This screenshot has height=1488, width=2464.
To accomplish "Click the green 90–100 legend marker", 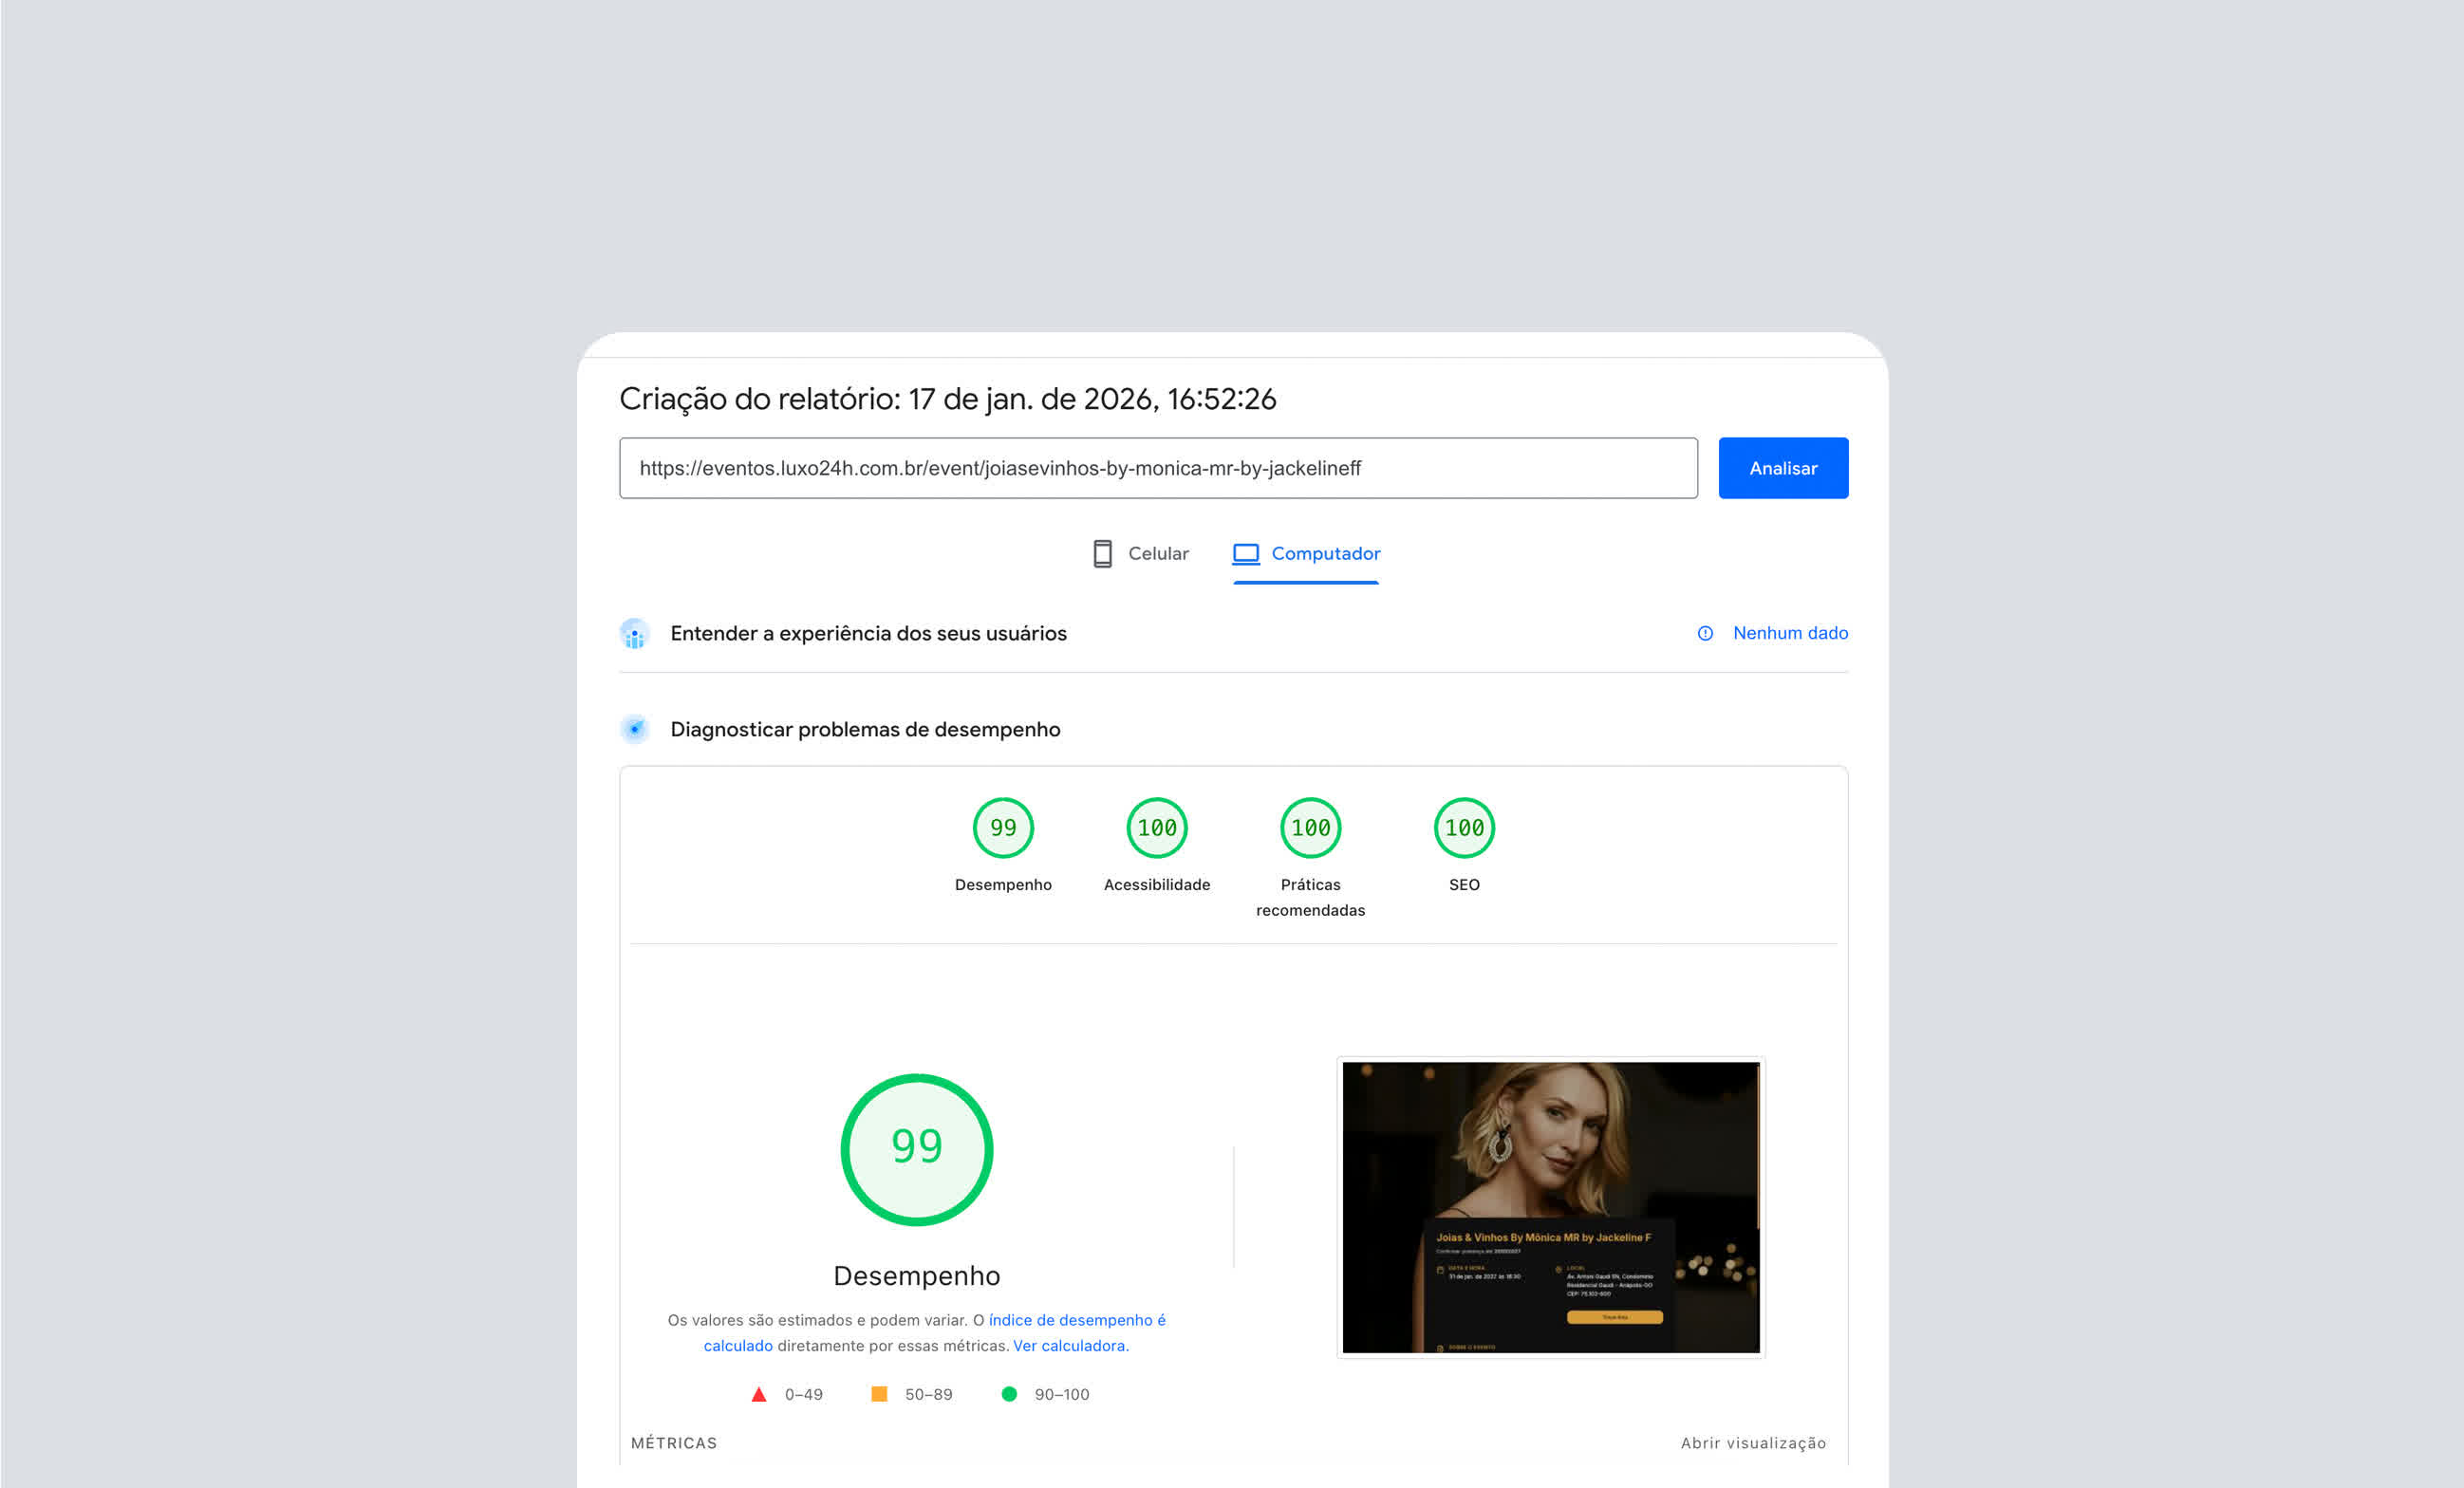I will tap(1010, 1393).
